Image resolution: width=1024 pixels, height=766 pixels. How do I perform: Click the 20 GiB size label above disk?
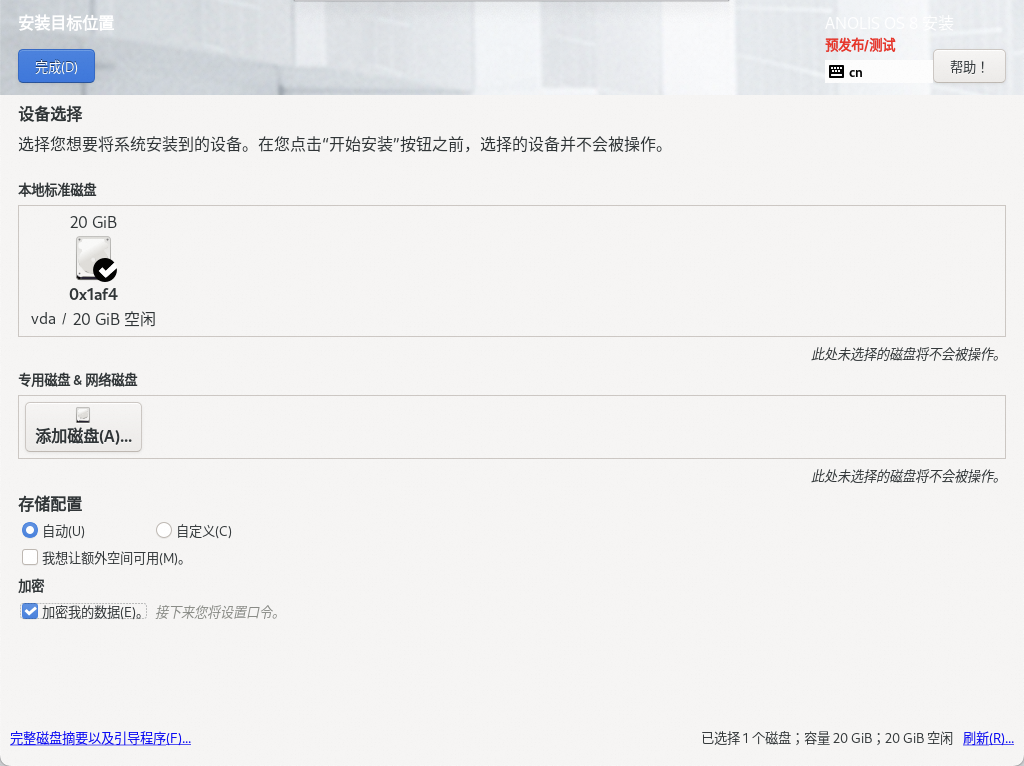point(93,222)
